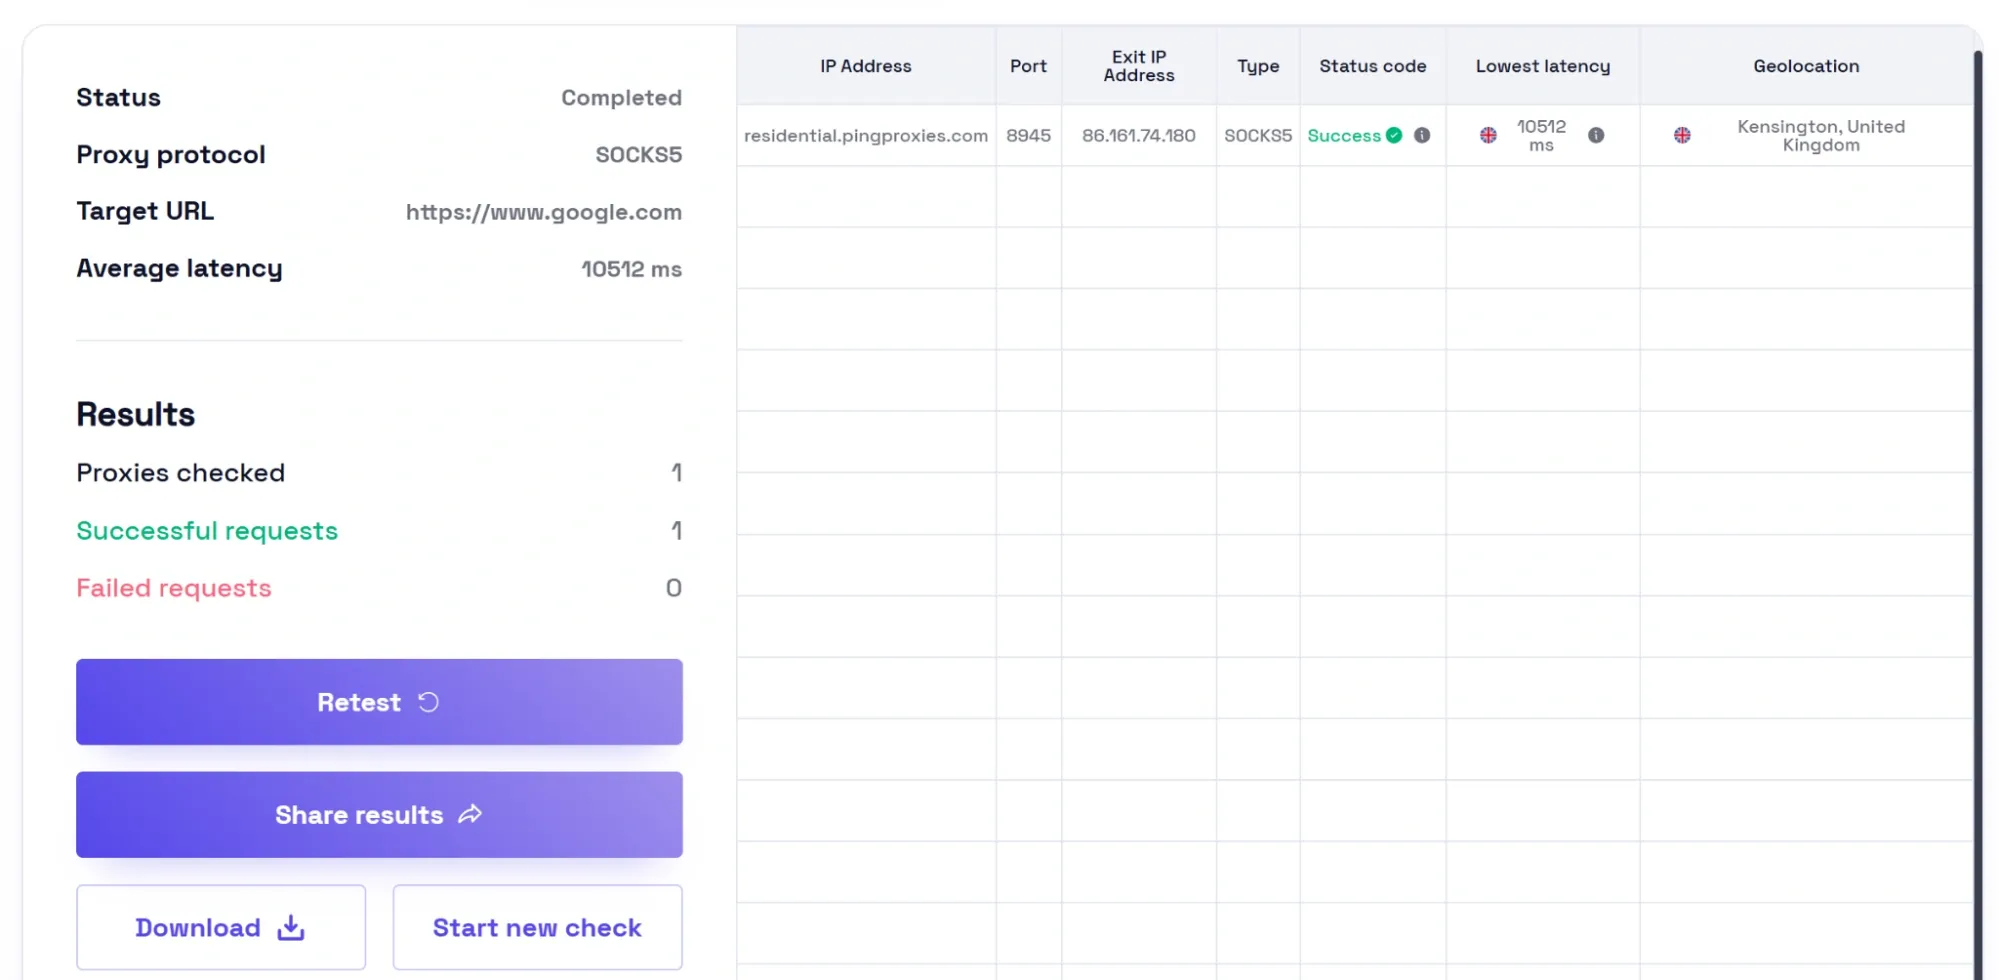Open the Geolocation column header
1999x980 pixels.
1806,66
